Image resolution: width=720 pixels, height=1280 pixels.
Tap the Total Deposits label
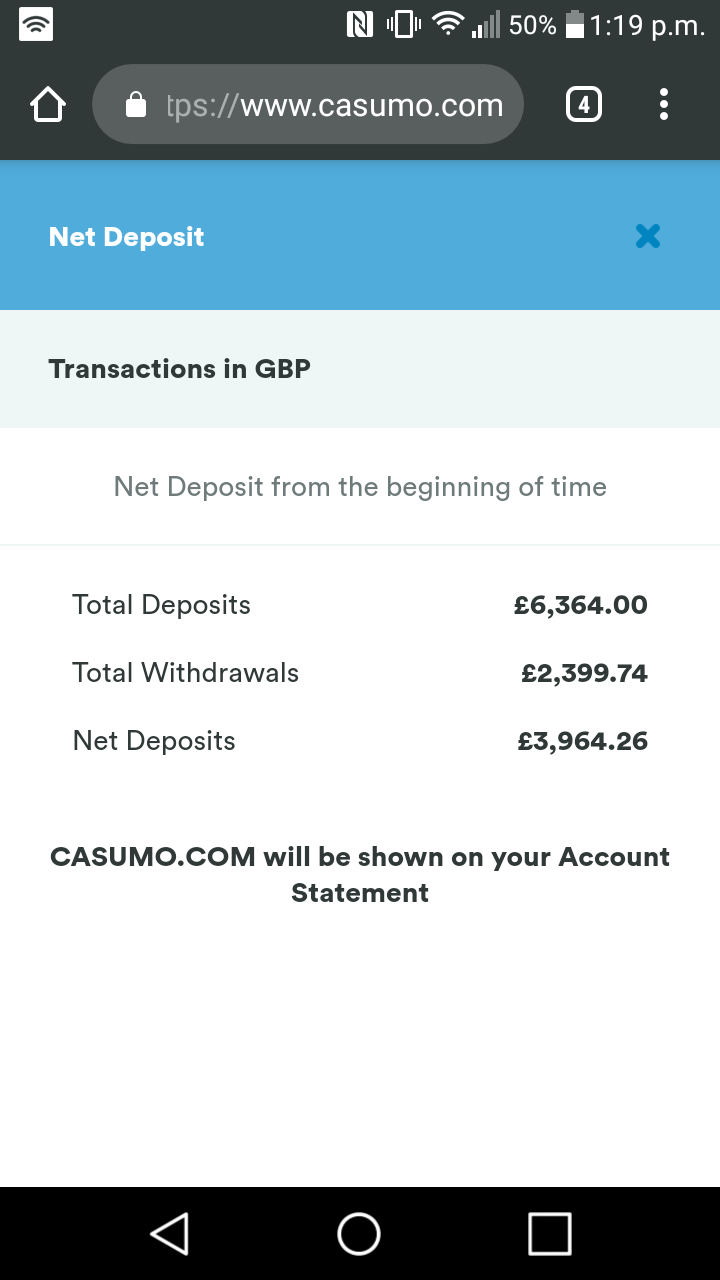coord(161,605)
